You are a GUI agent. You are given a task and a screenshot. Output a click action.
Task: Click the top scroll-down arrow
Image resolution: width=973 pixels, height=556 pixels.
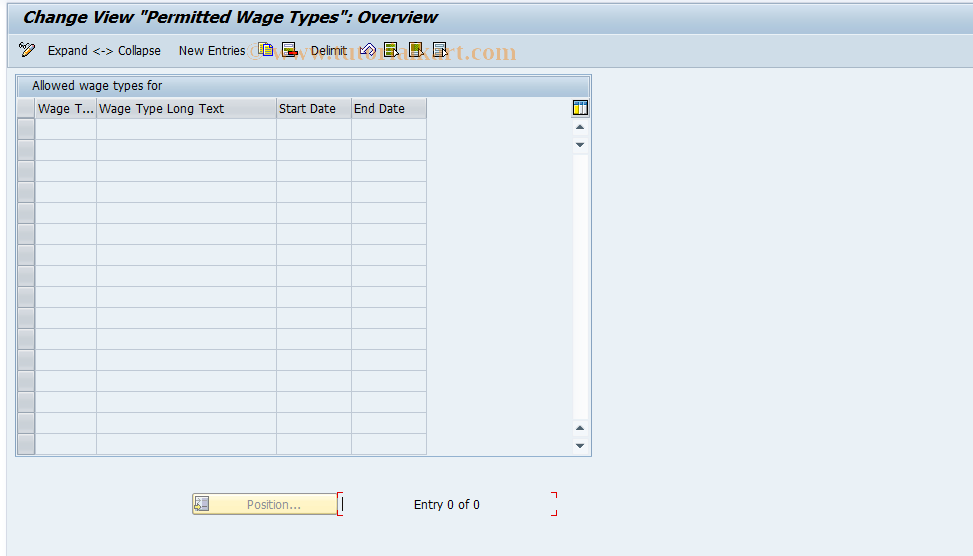(x=580, y=145)
